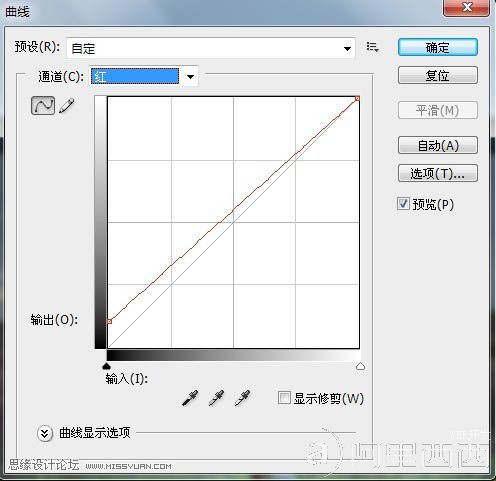The height and width of the screenshot is (481, 496).
Task: Click the 确定 OK button
Action: click(438, 47)
